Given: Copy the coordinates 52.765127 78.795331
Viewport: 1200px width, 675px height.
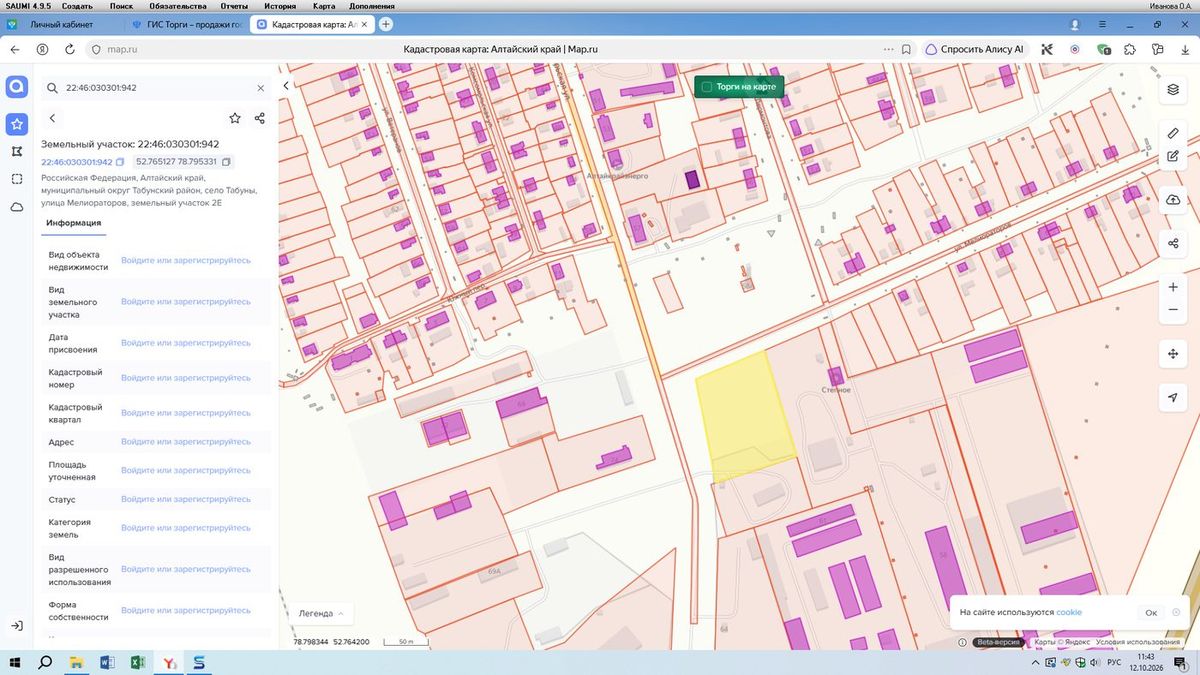Looking at the screenshot, I should (x=226, y=162).
